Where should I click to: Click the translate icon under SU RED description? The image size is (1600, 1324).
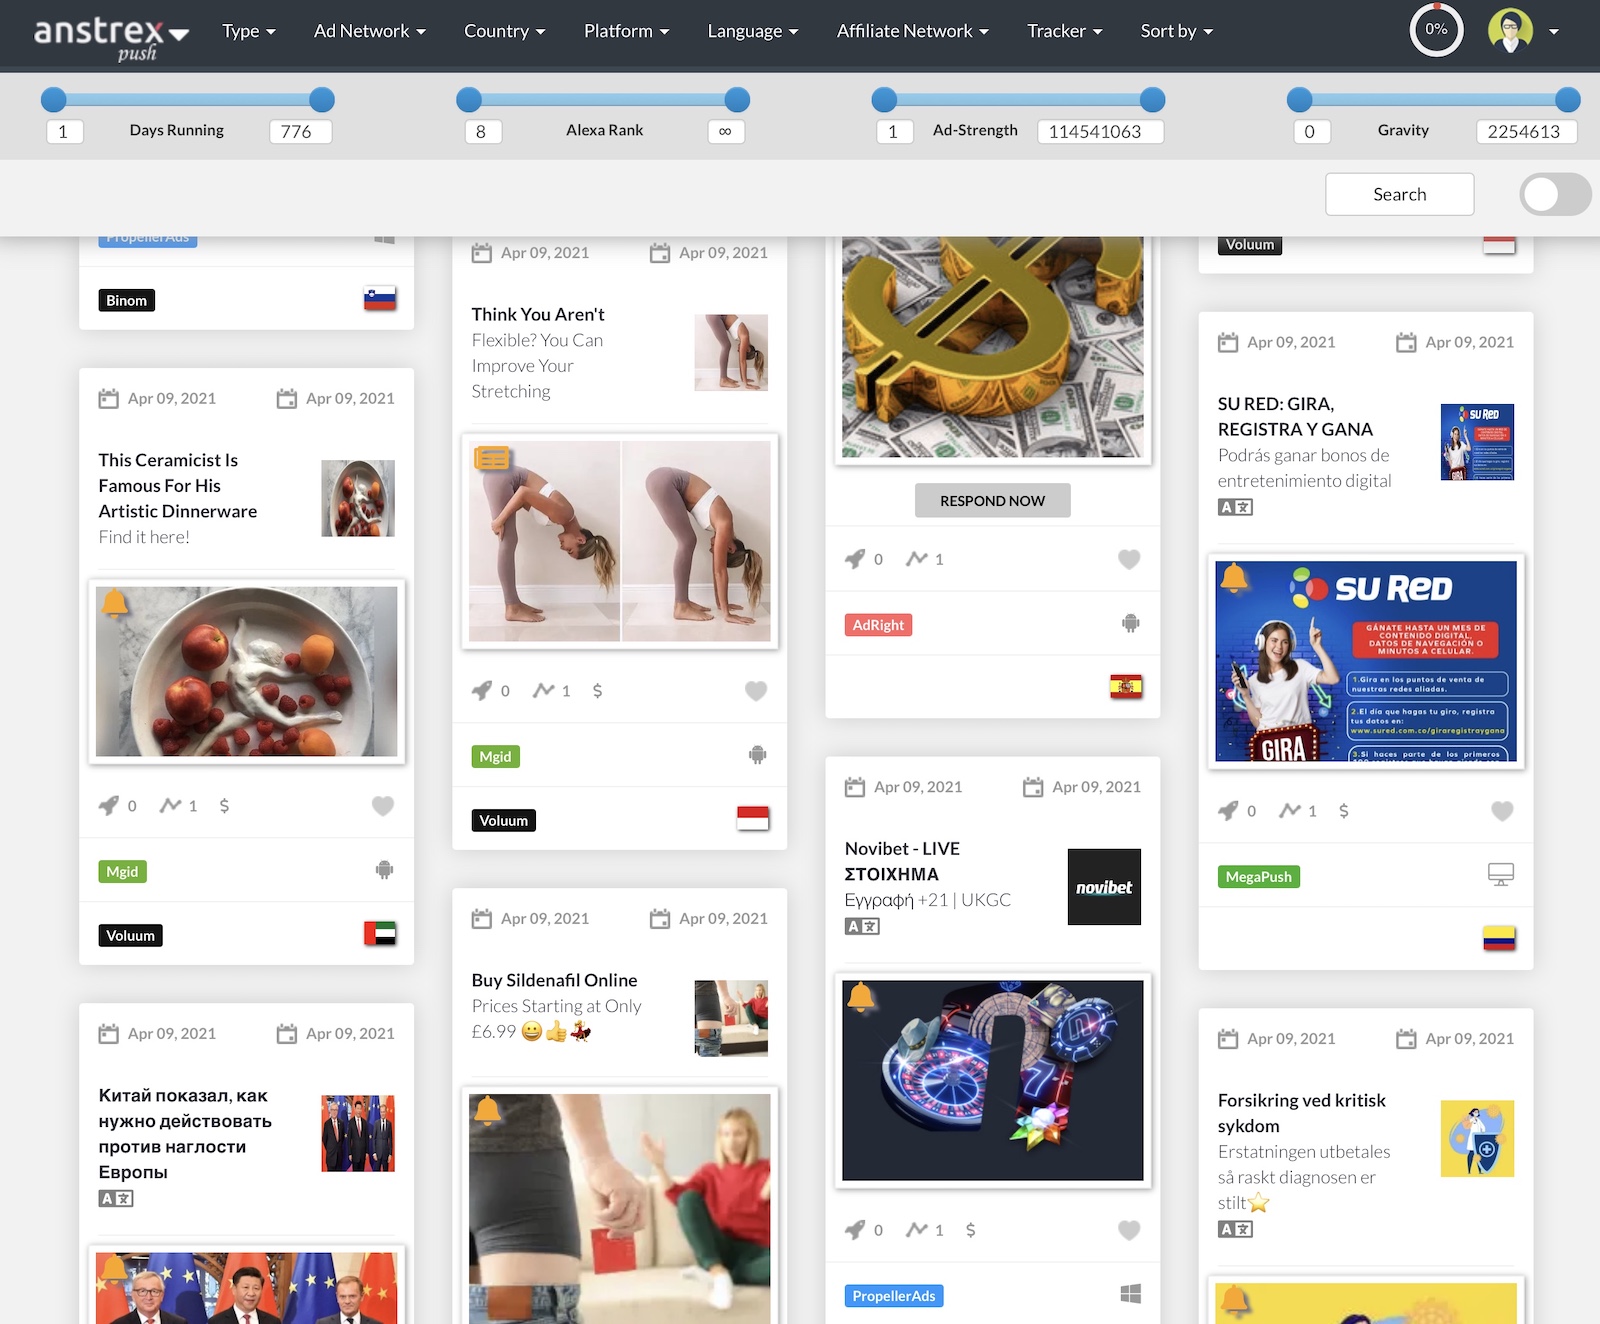(1235, 507)
